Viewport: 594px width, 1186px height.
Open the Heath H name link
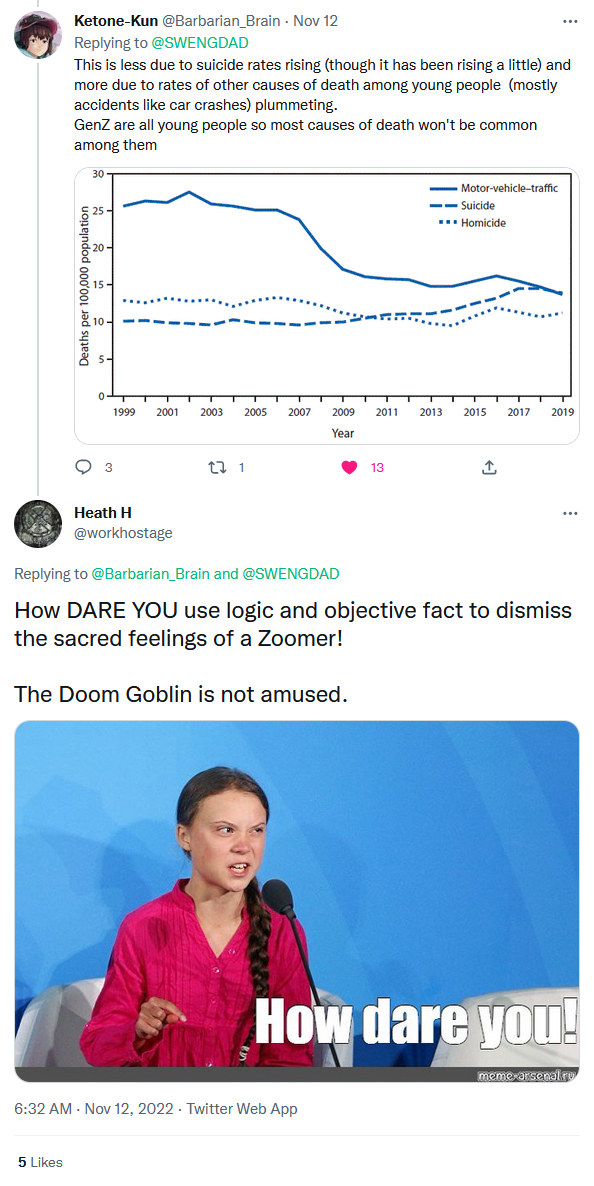coord(102,513)
